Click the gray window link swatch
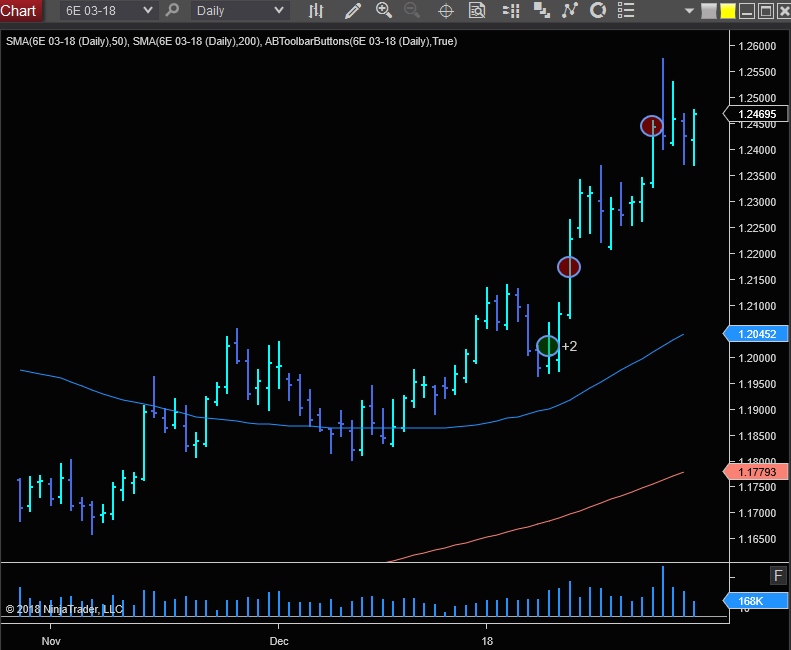This screenshot has width=791, height=650. (708, 11)
